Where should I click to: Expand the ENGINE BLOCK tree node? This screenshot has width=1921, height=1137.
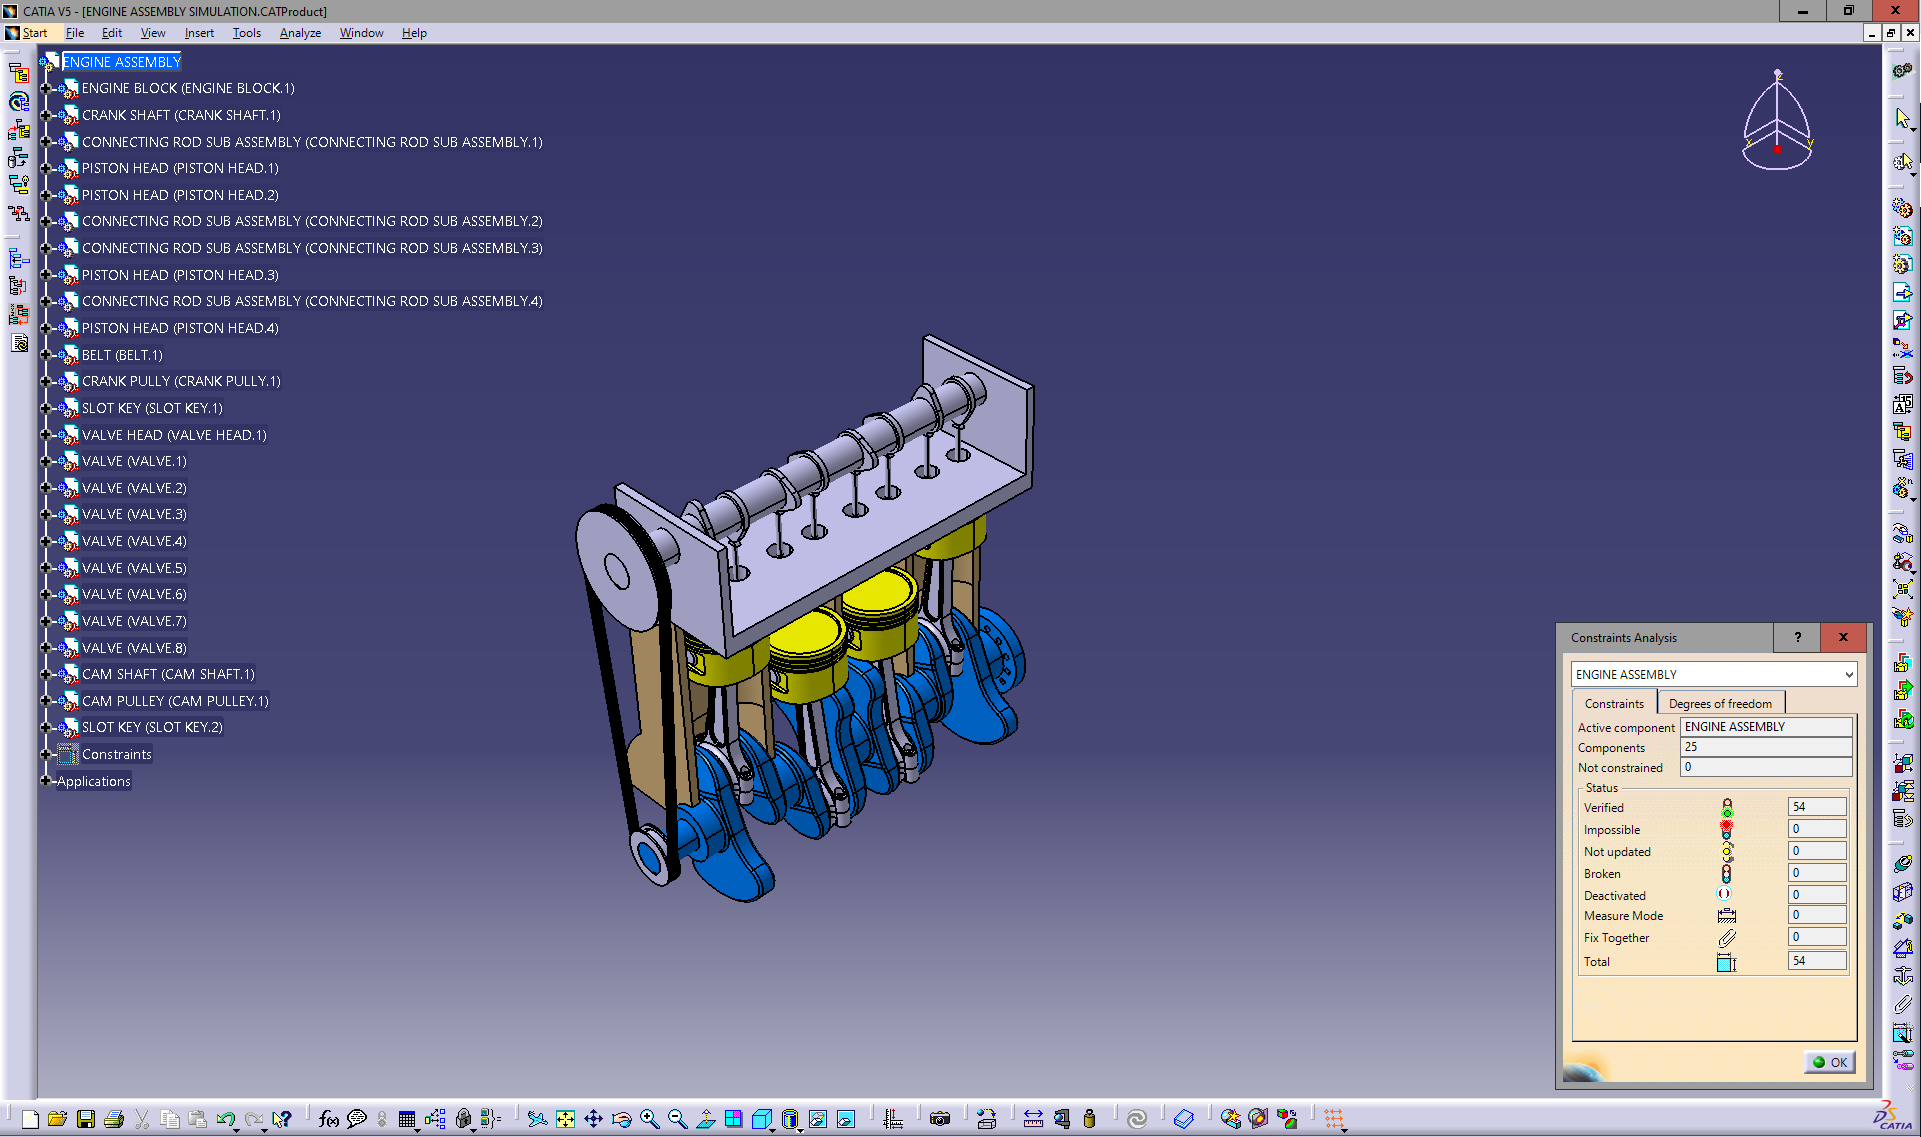coord(46,89)
